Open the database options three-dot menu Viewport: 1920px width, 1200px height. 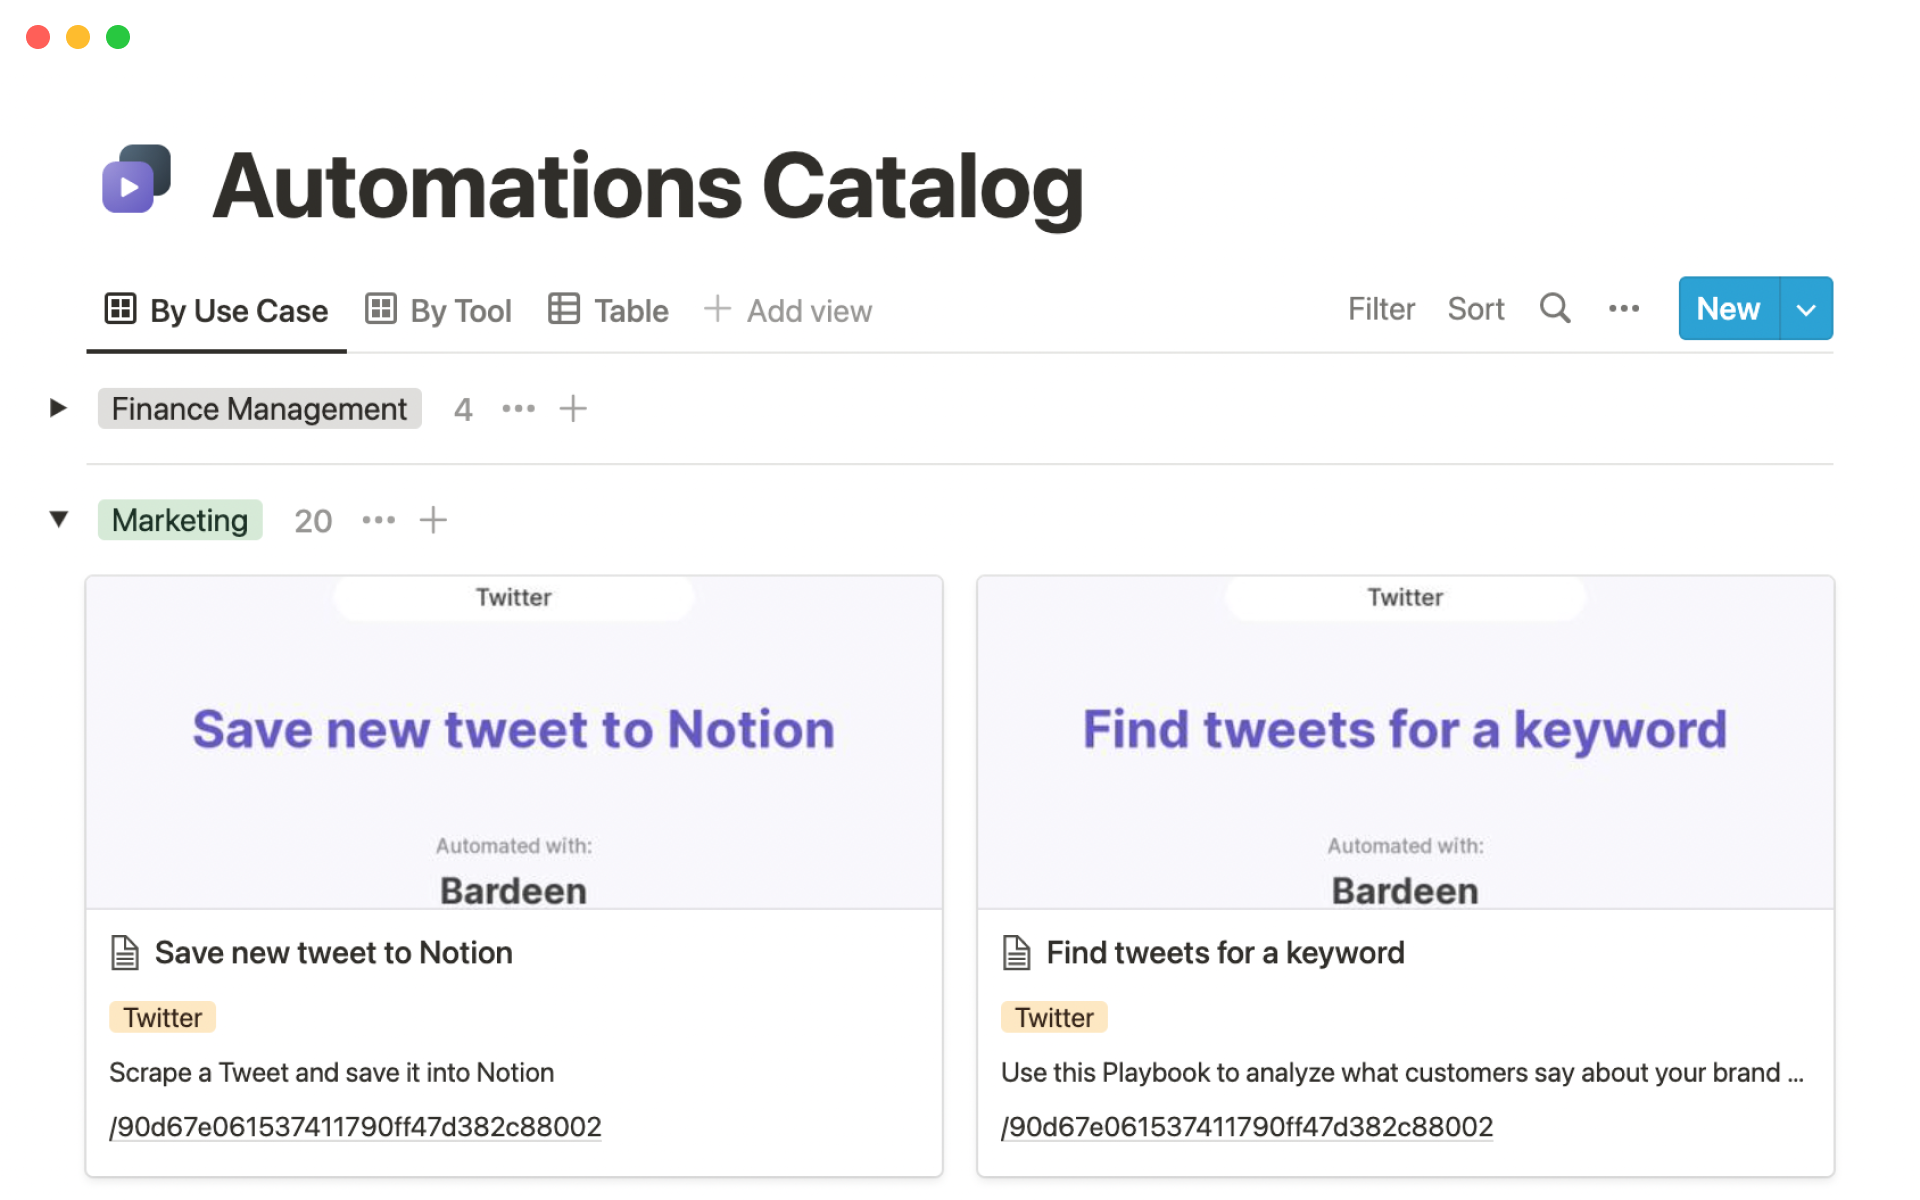[1623, 309]
